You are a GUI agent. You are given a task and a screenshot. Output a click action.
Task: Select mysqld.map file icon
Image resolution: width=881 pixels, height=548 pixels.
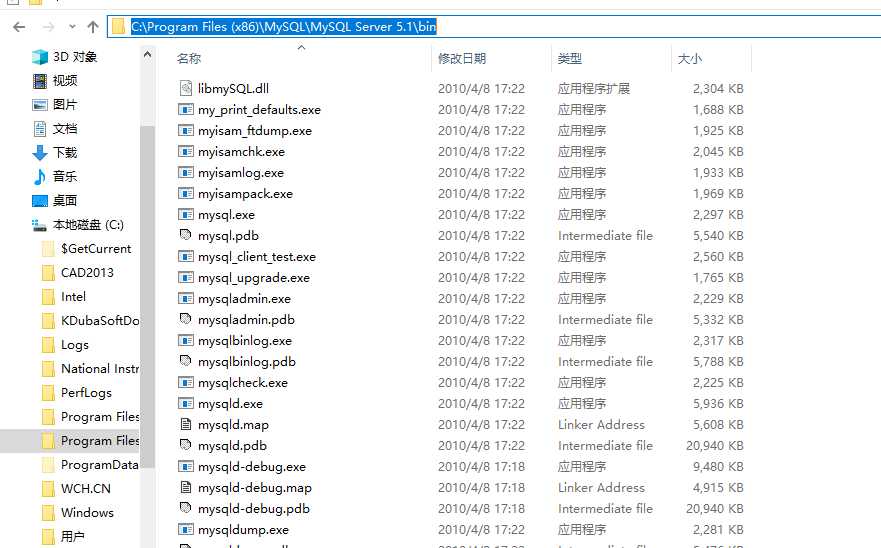tap(185, 424)
